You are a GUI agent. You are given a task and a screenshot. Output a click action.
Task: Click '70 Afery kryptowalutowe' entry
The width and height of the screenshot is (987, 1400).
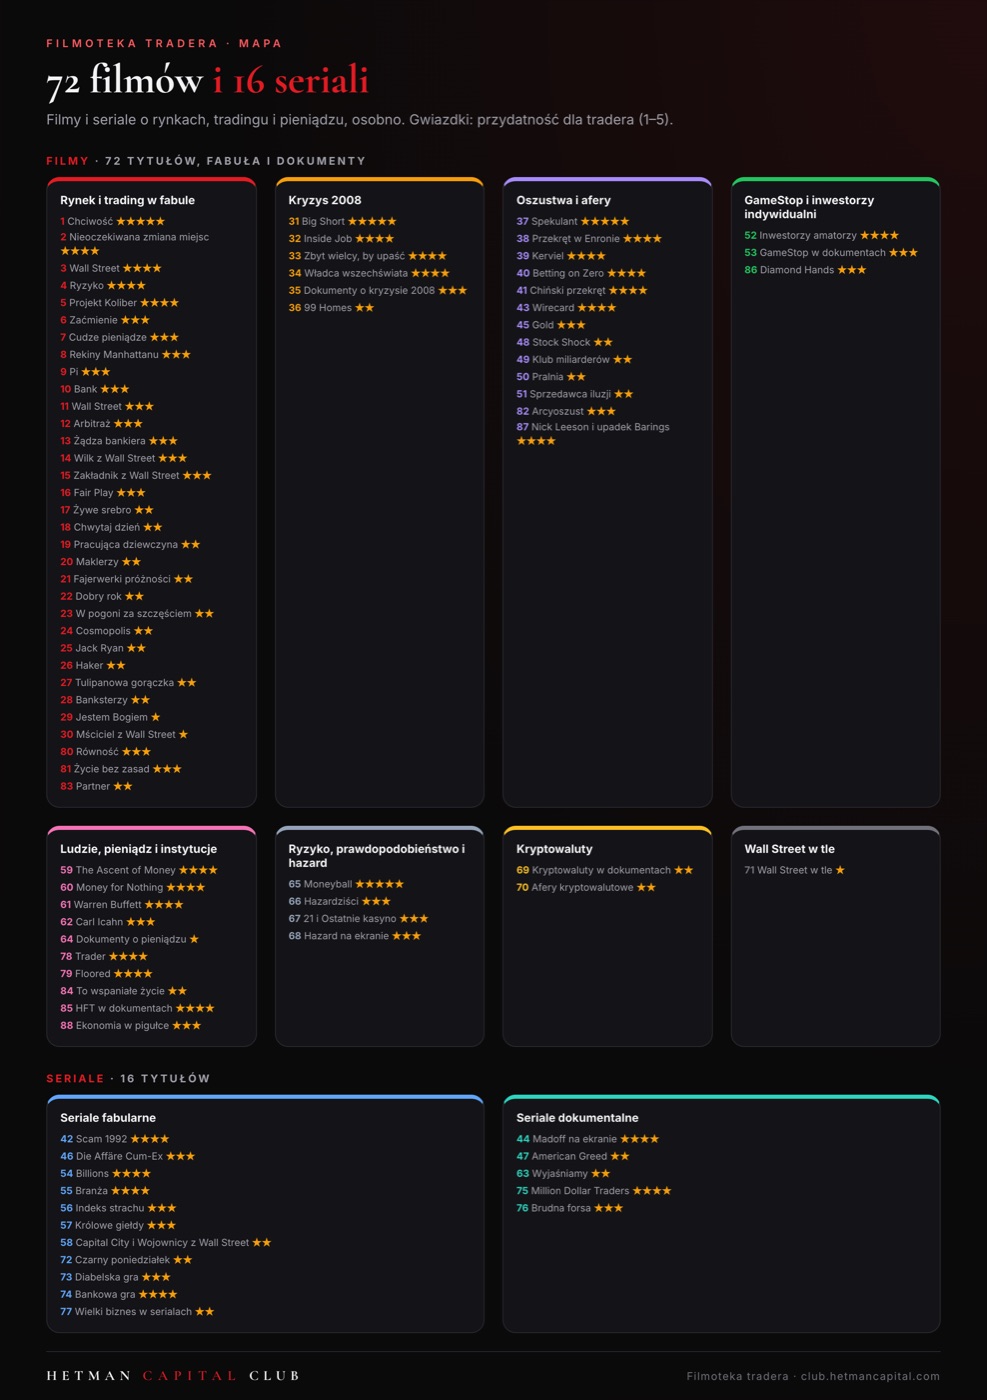[x=586, y=887]
